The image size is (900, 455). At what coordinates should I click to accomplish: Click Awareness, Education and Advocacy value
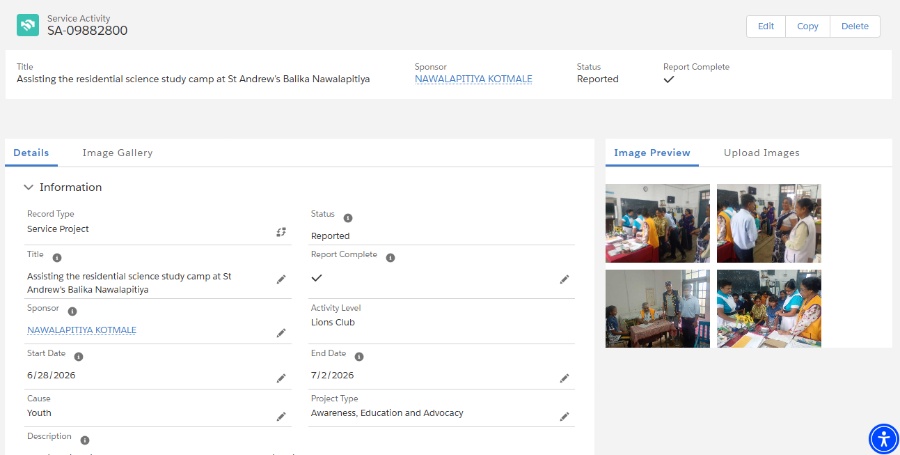[x=387, y=413]
